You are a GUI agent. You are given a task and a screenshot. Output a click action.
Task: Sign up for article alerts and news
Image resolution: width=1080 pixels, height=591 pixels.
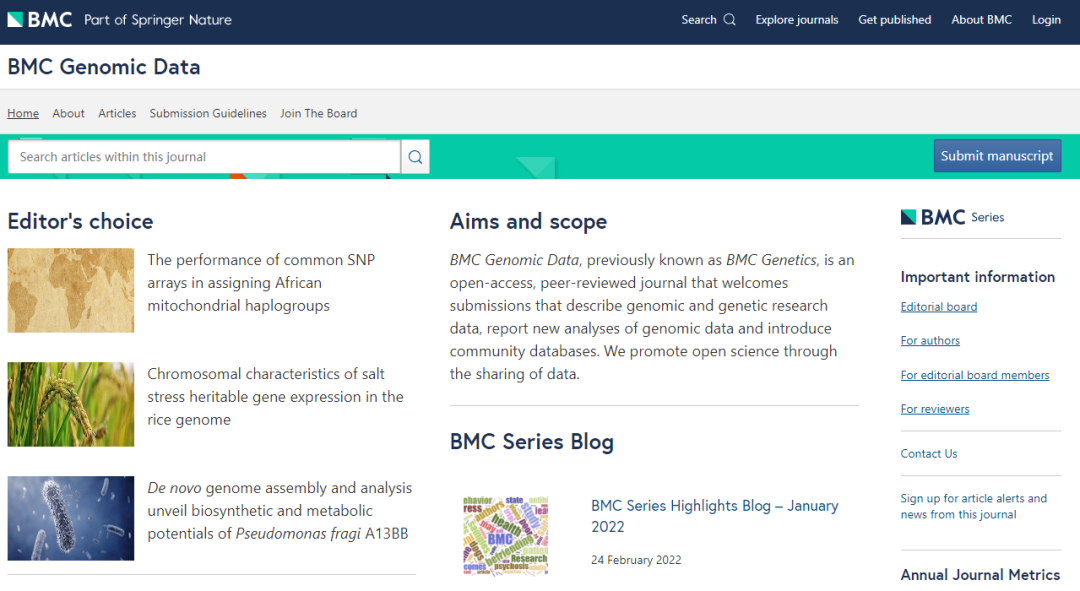974,506
